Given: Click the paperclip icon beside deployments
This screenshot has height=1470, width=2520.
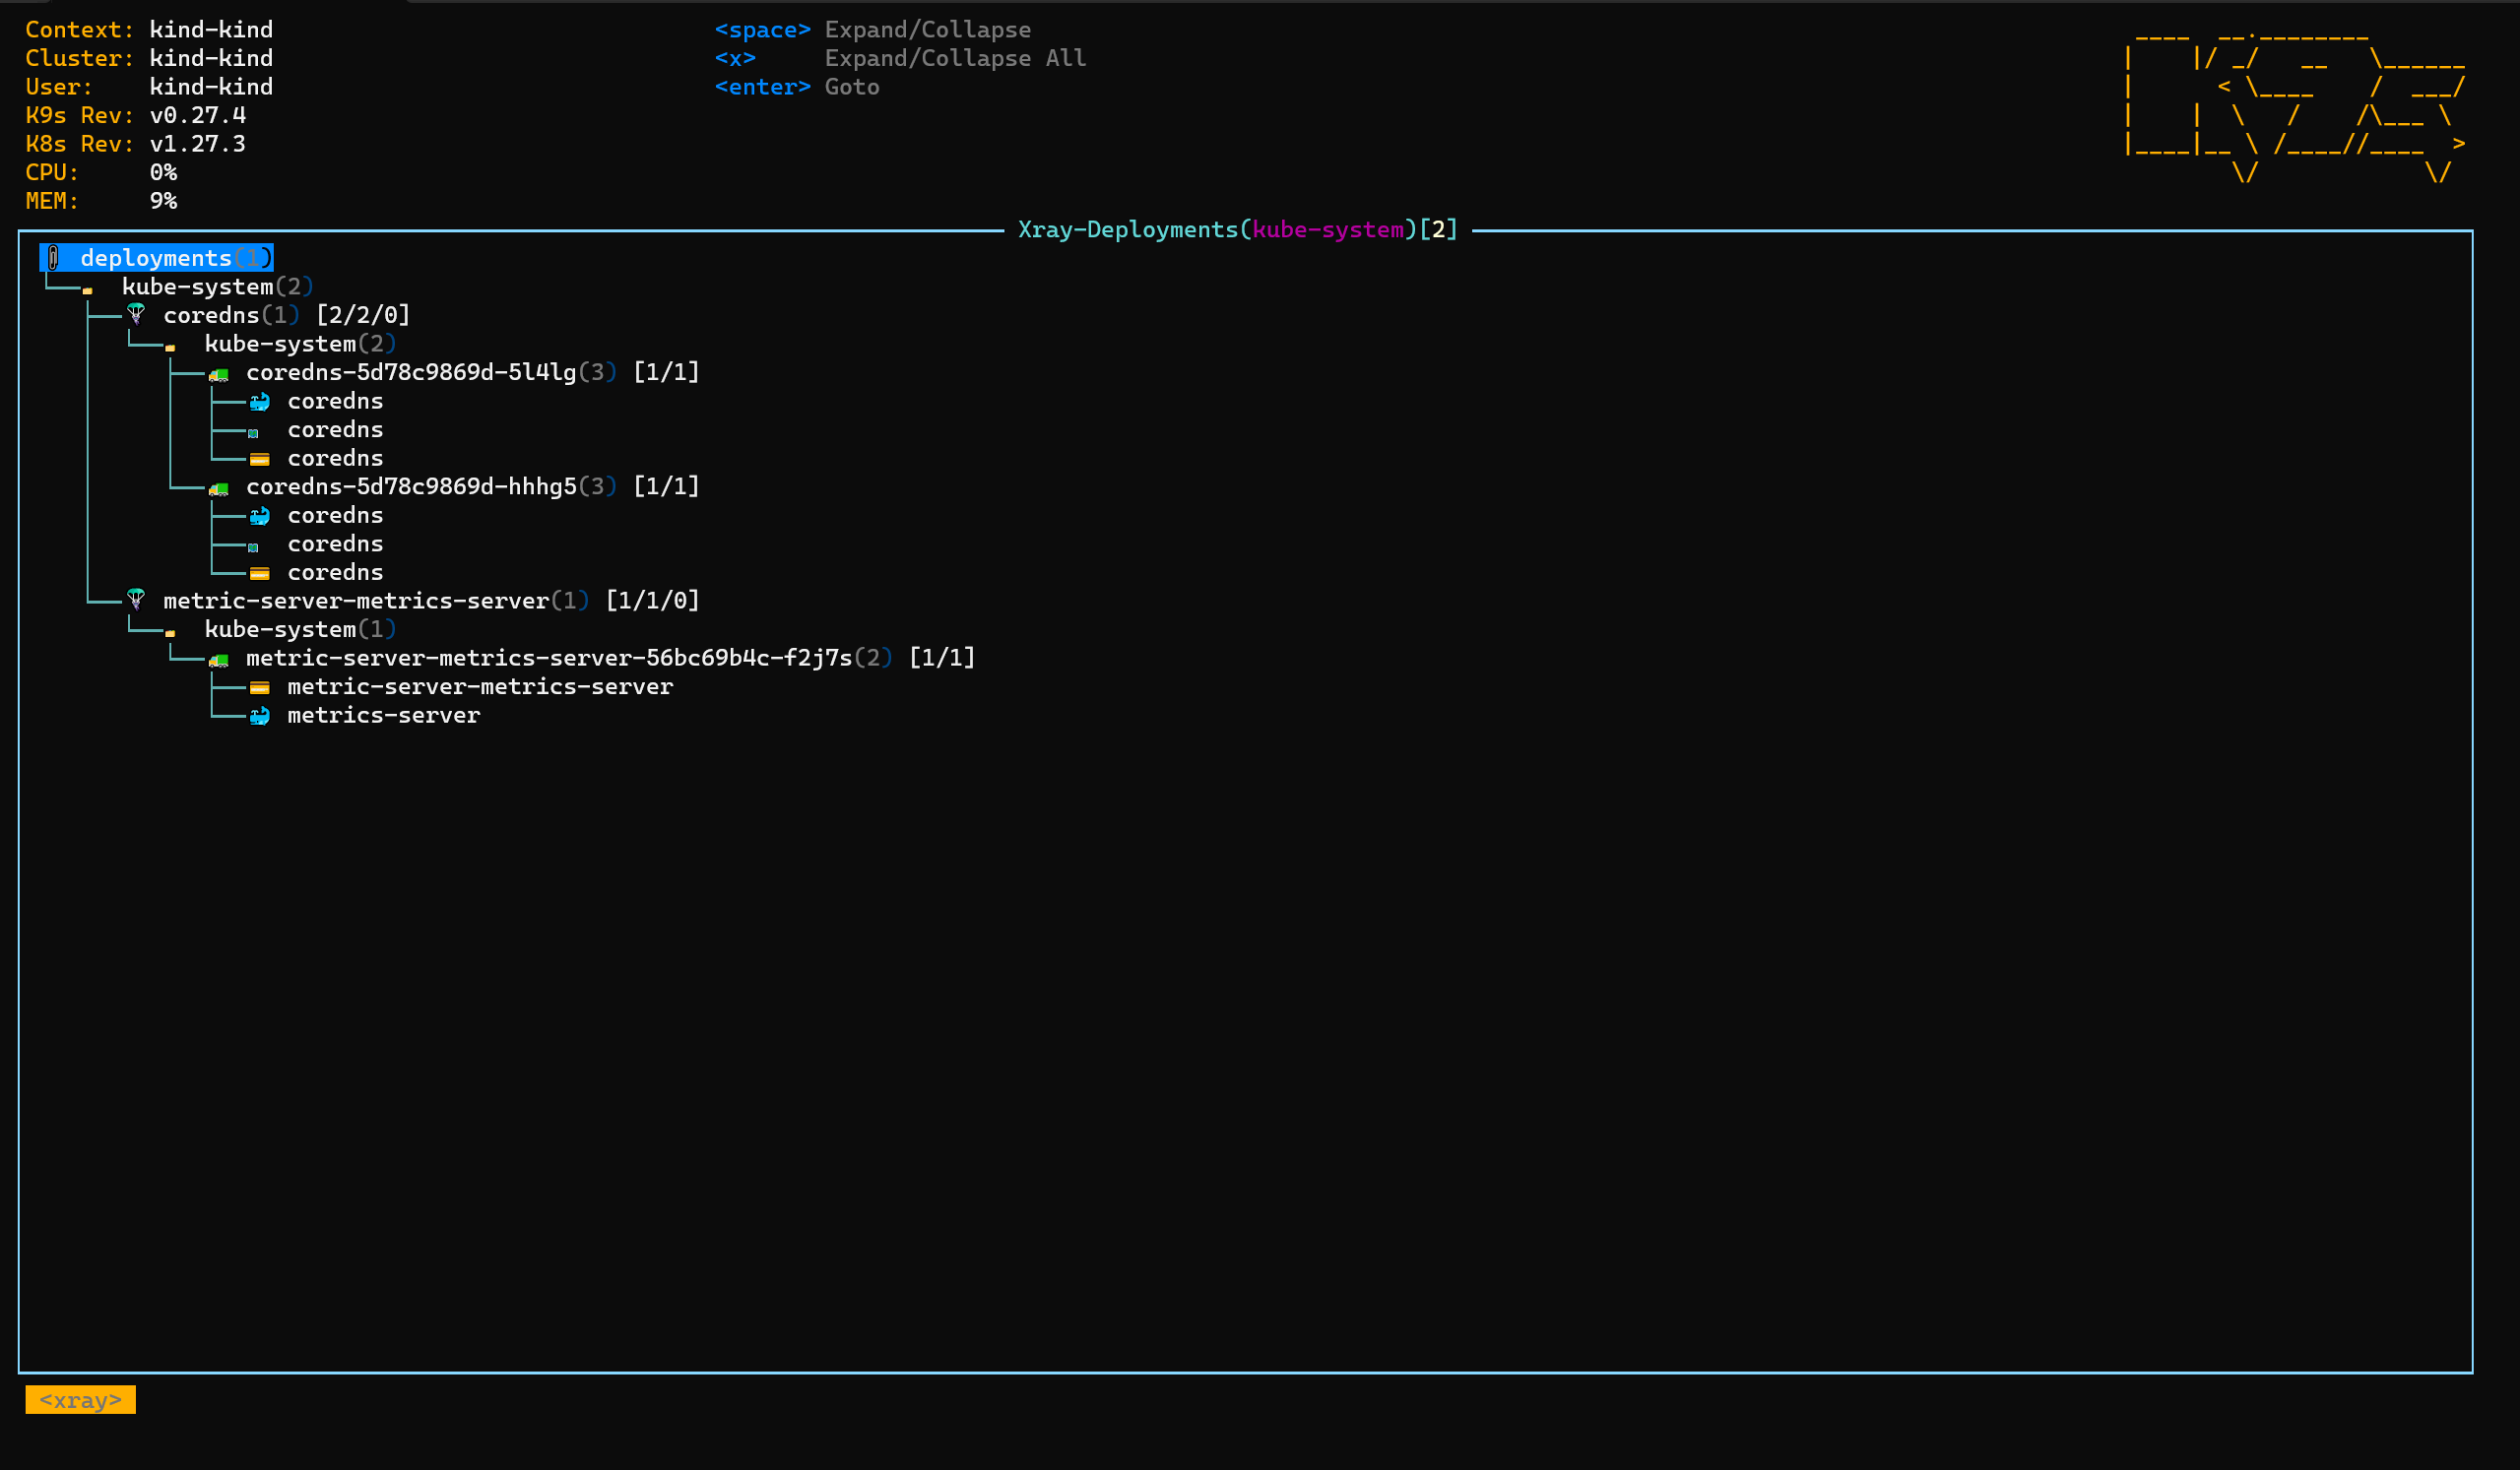Looking at the screenshot, I should pyautogui.click(x=53, y=258).
